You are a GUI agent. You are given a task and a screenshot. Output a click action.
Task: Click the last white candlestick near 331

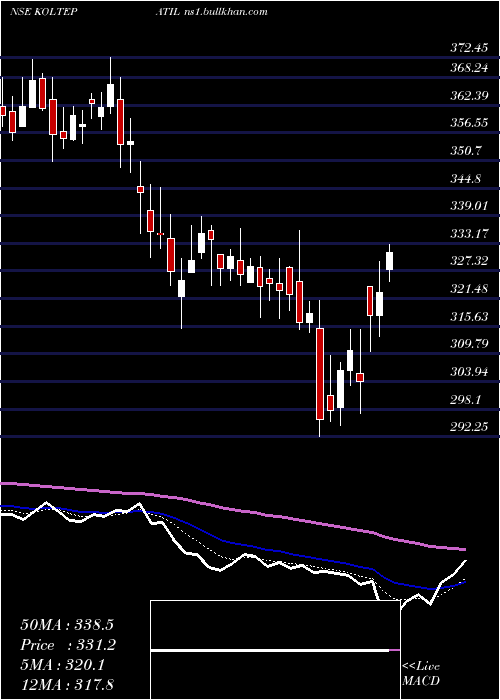click(389, 261)
